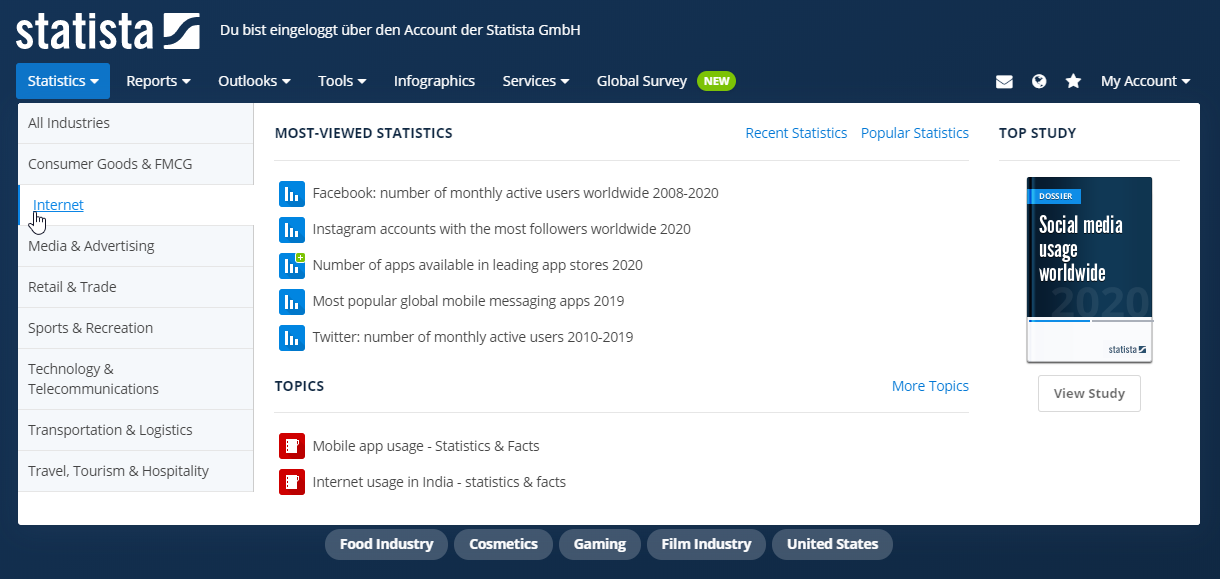Go to Infographics
Viewport: 1220px width, 579px height.
434,81
